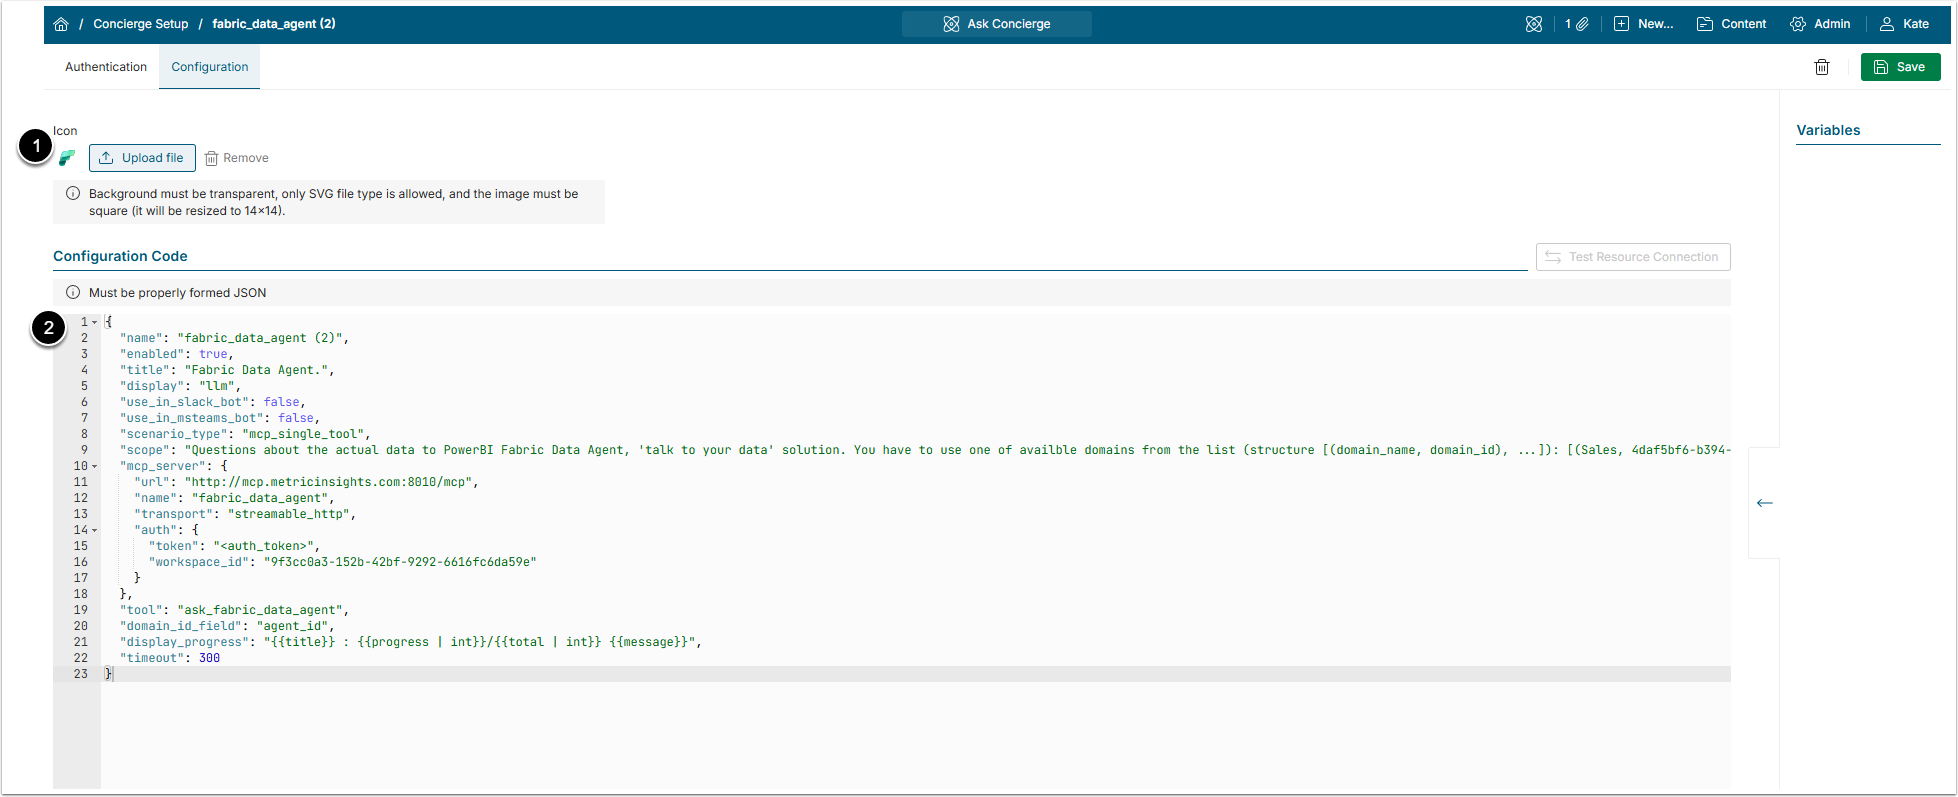Click the "domain_id_field": "agent_id" line
This screenshot has width=1958, height=797.
[x=227, y=626]
